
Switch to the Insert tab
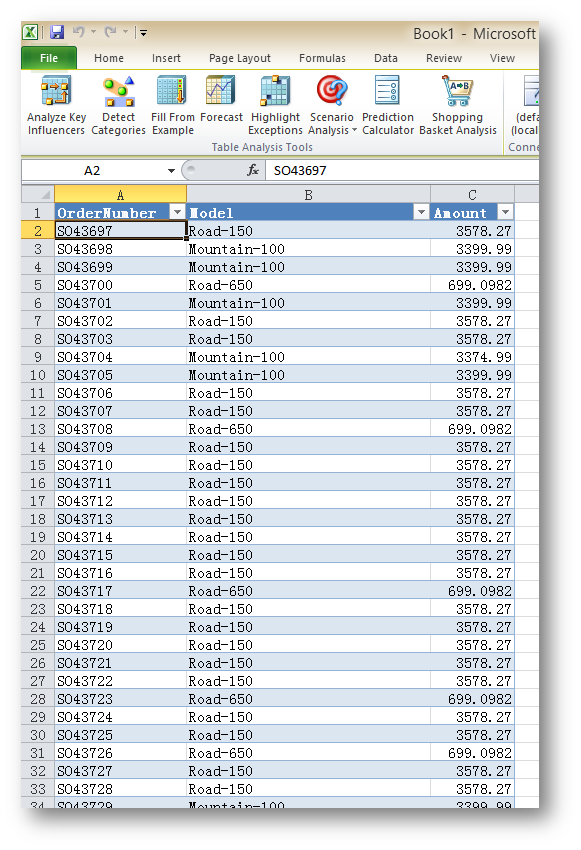[x=166, y=58]
